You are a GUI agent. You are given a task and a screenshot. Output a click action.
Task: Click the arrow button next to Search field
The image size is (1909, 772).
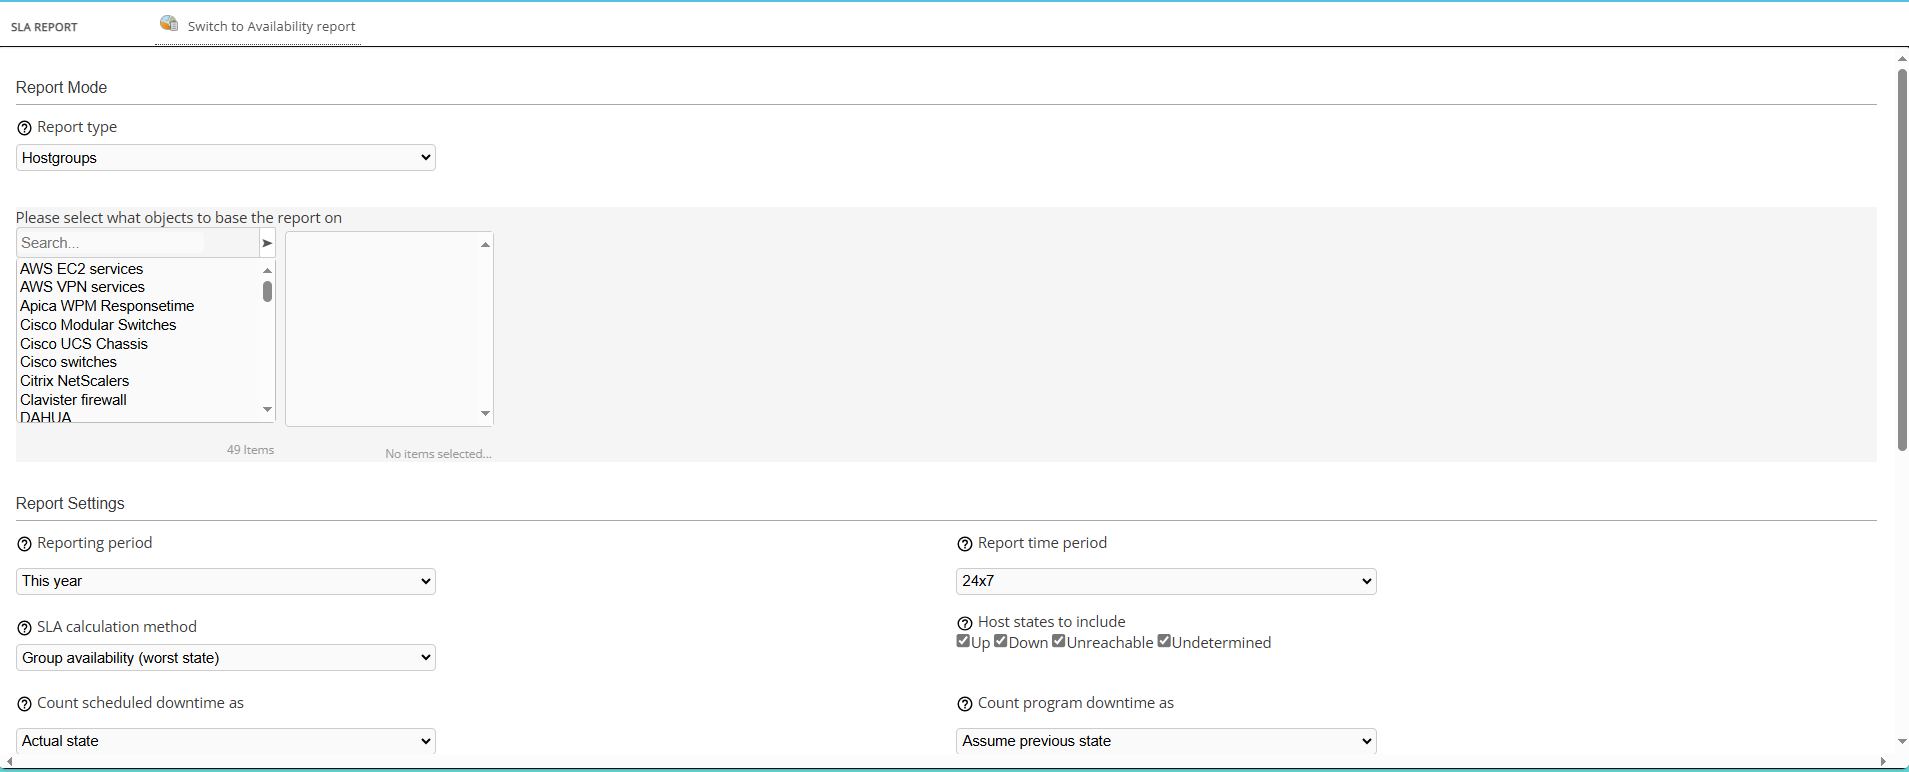click(267, 243)
